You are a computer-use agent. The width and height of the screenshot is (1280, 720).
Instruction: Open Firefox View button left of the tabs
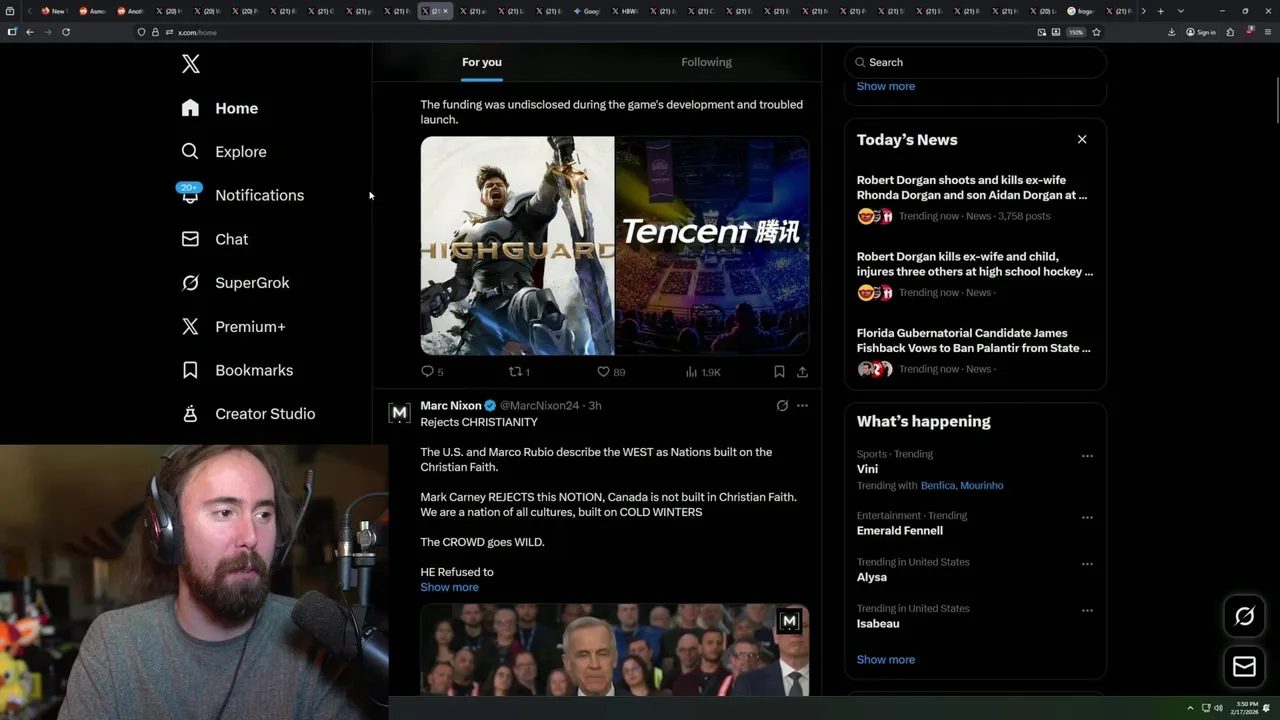[12, 11]
